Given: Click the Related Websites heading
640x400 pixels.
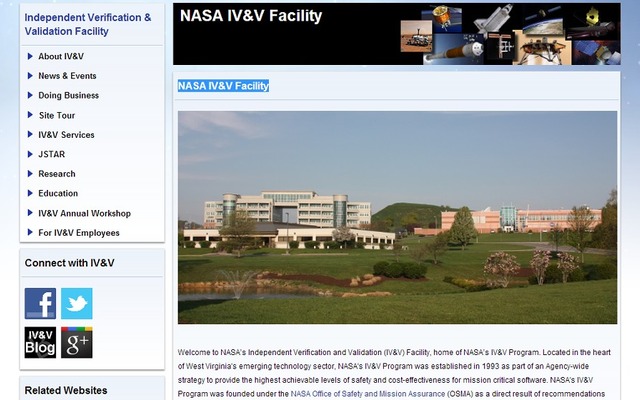Looking at the screenshot, I should pyautogui.click(x=66, y=391).
